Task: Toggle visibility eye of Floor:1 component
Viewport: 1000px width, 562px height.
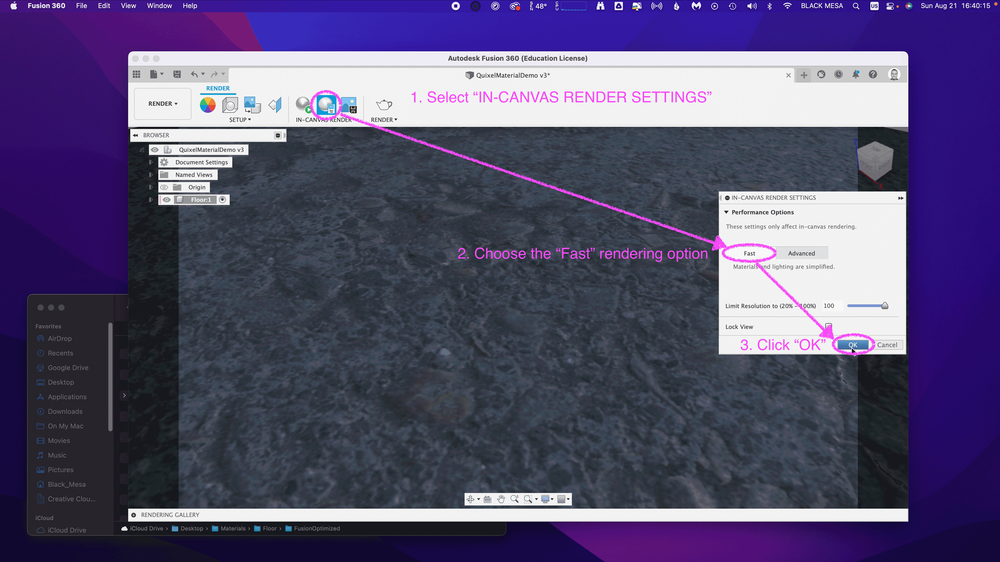Action: pos(167,200)
